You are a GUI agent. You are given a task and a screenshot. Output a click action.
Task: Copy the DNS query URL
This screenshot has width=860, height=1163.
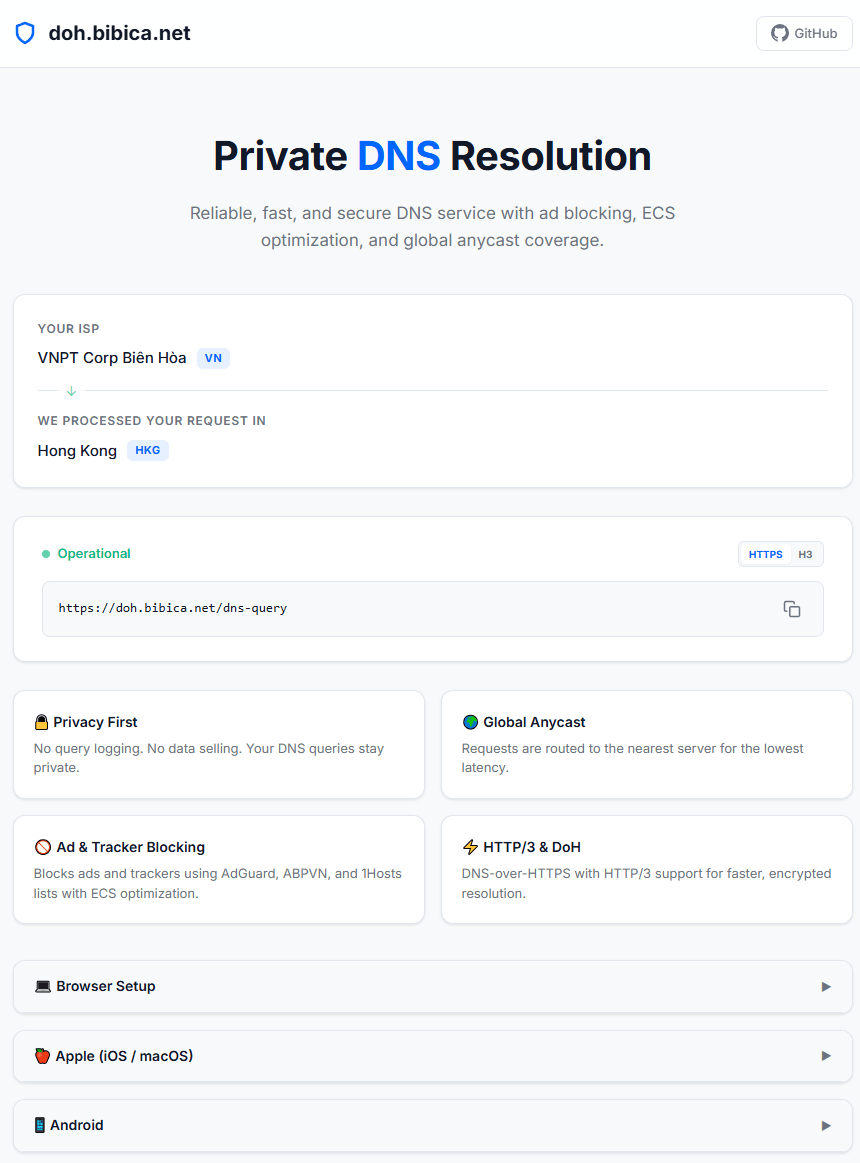click(792, 609)
